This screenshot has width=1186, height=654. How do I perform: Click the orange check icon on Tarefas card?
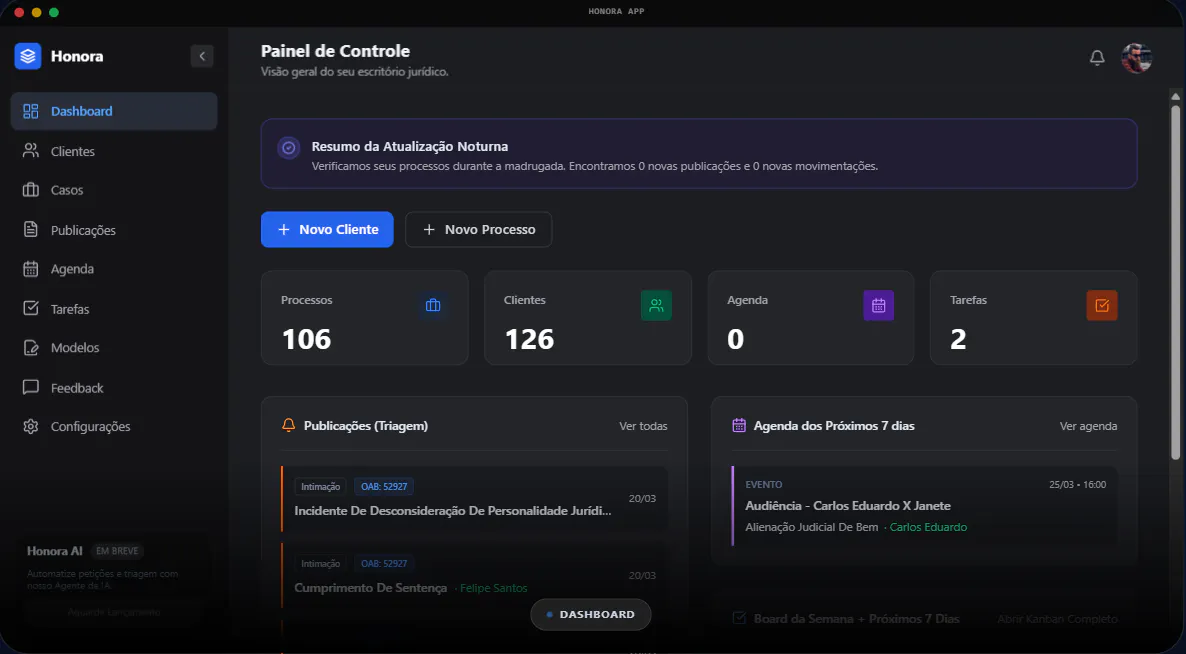coord(1102,305)
